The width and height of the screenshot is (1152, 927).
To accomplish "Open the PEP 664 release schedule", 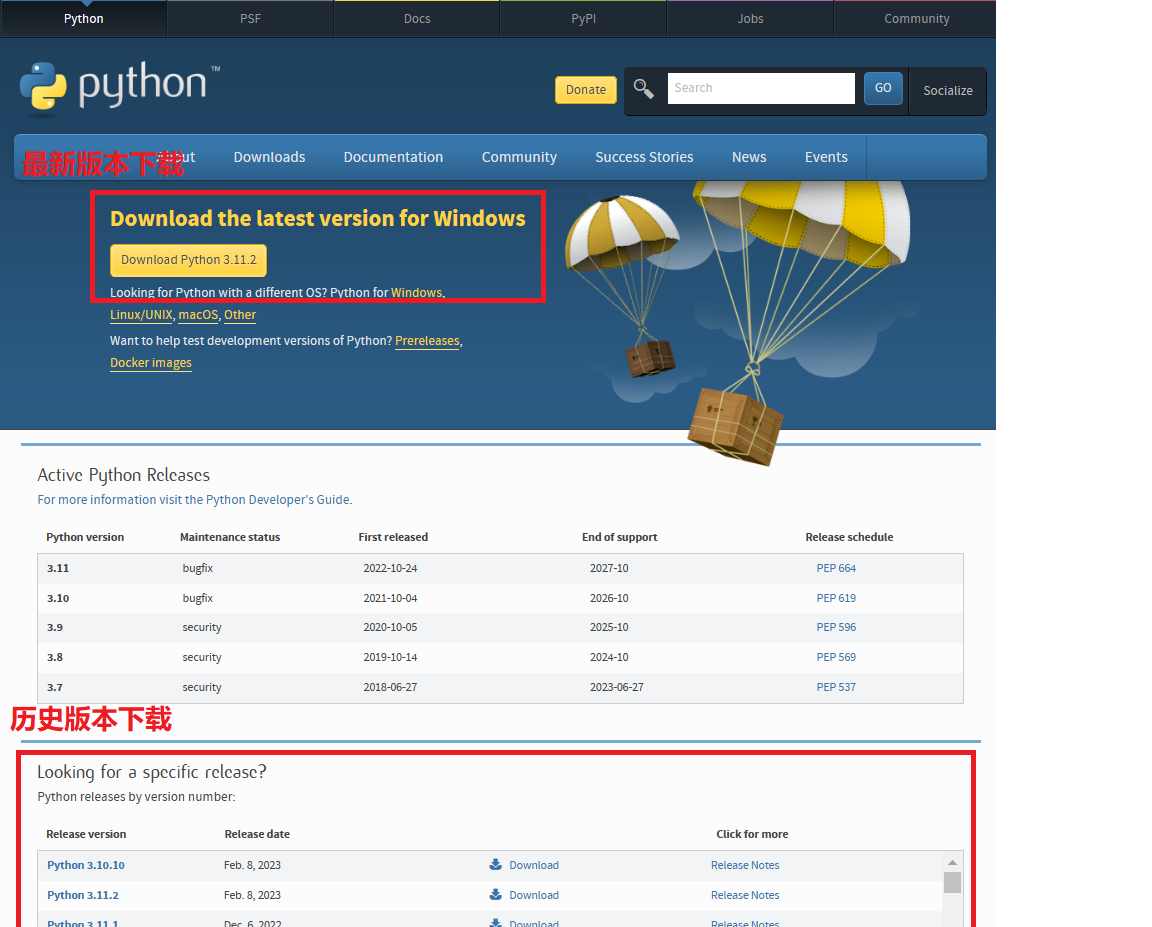I will pos(836,568).
